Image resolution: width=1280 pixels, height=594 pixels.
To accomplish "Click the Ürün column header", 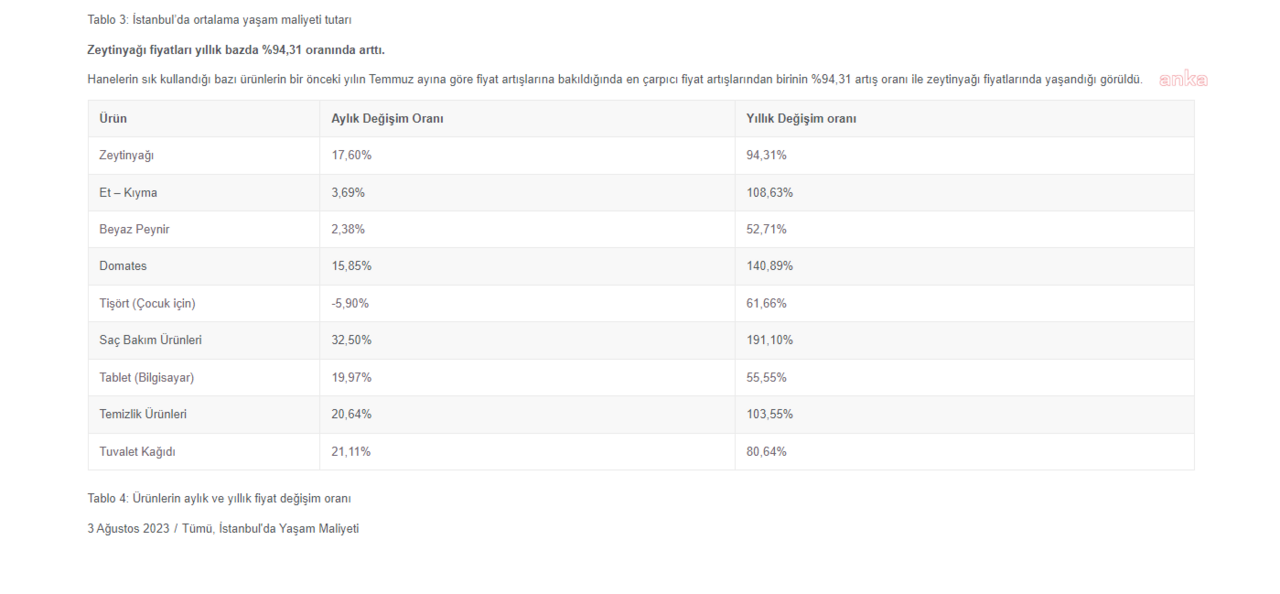I will coord(113,119).
